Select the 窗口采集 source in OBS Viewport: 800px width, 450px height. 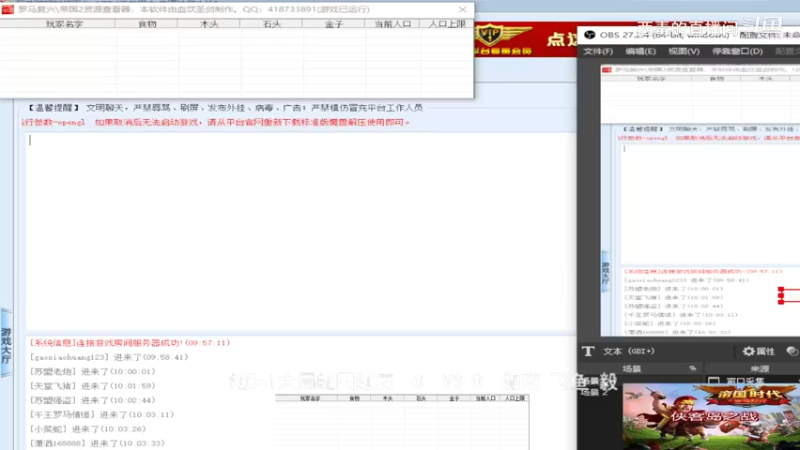tap(745, 381)
